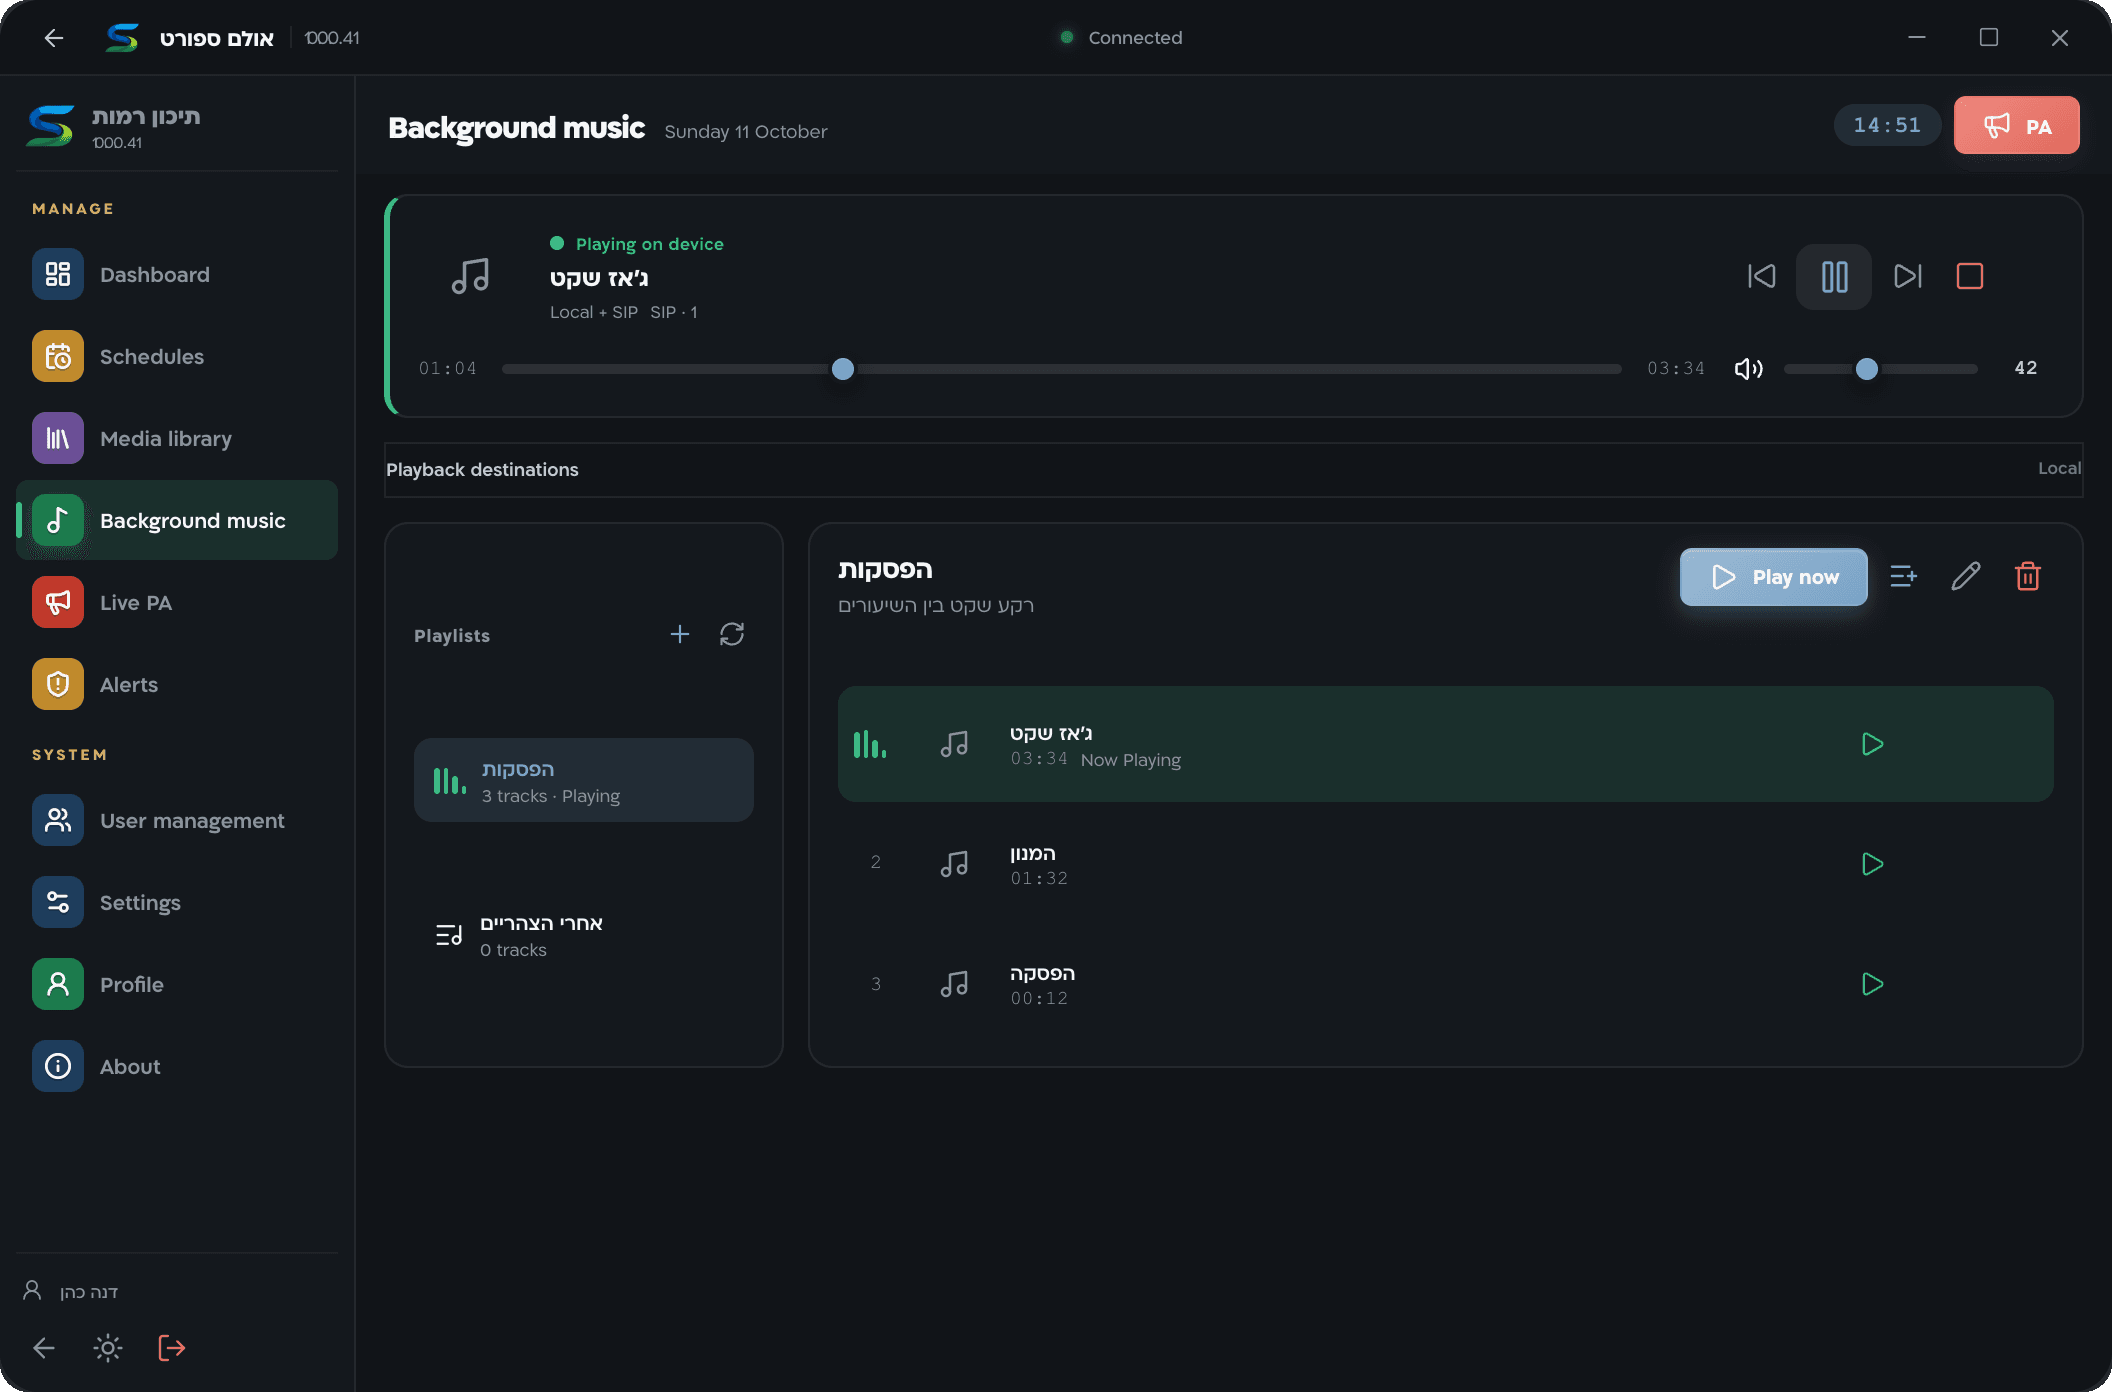
Task: Open the About page
Action: coord(177,1066)
